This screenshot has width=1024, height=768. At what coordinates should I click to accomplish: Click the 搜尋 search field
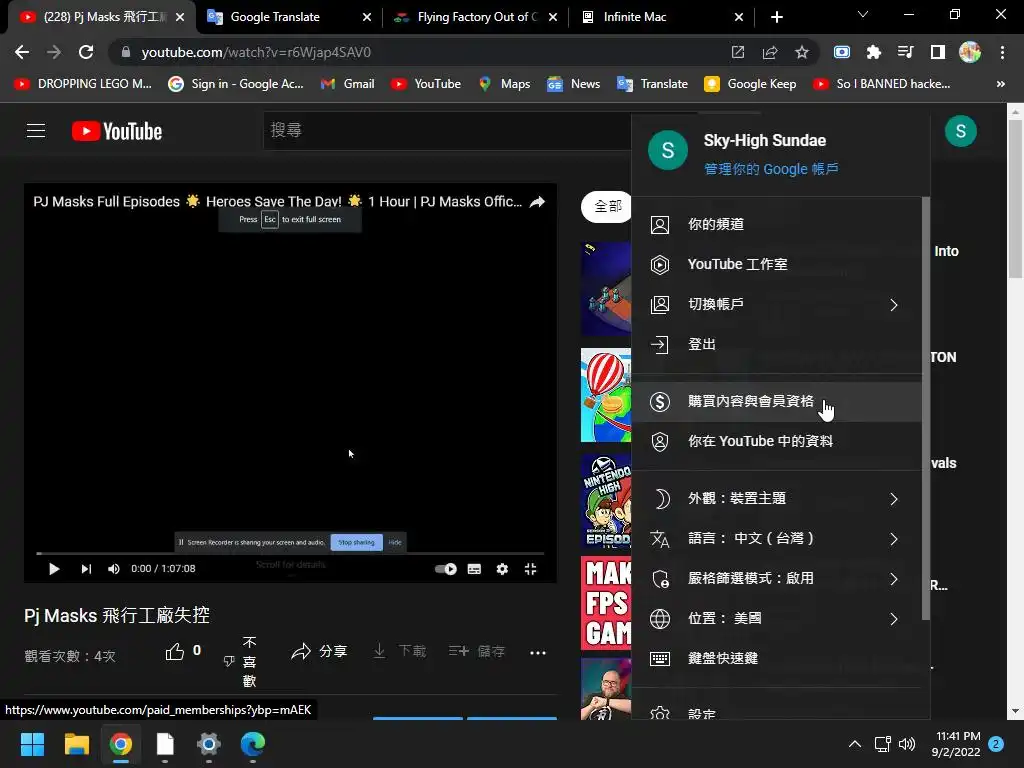tap(447, 131)
